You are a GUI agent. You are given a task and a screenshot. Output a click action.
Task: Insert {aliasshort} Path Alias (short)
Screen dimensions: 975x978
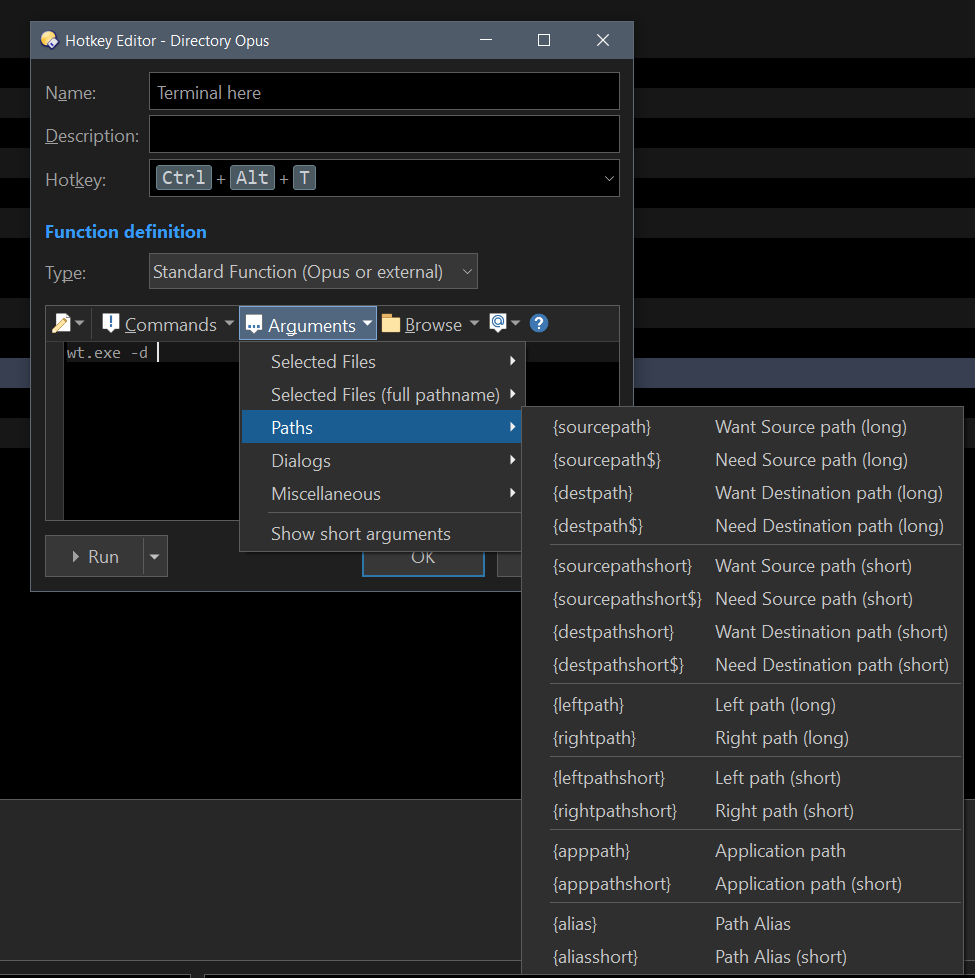(742, 957)
